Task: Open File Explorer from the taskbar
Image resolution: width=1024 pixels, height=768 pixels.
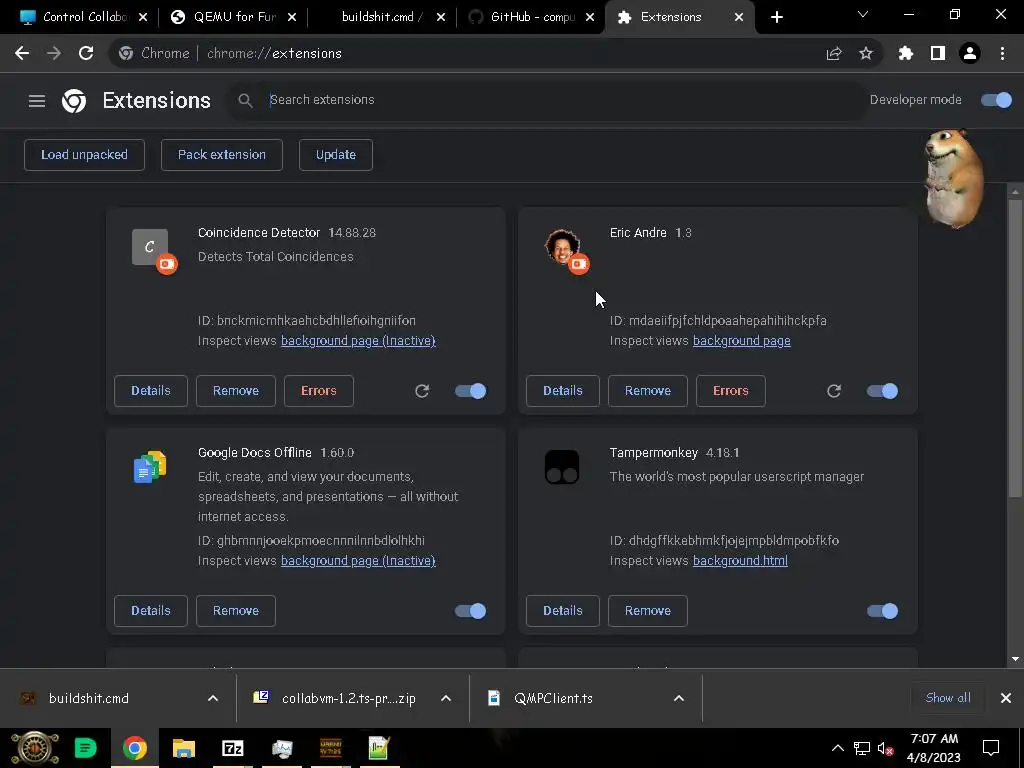Action: tap(184, 748)
